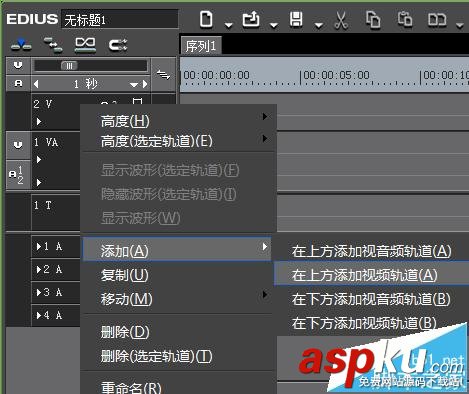Toggle sync-lock mode icon

(53, 45)
